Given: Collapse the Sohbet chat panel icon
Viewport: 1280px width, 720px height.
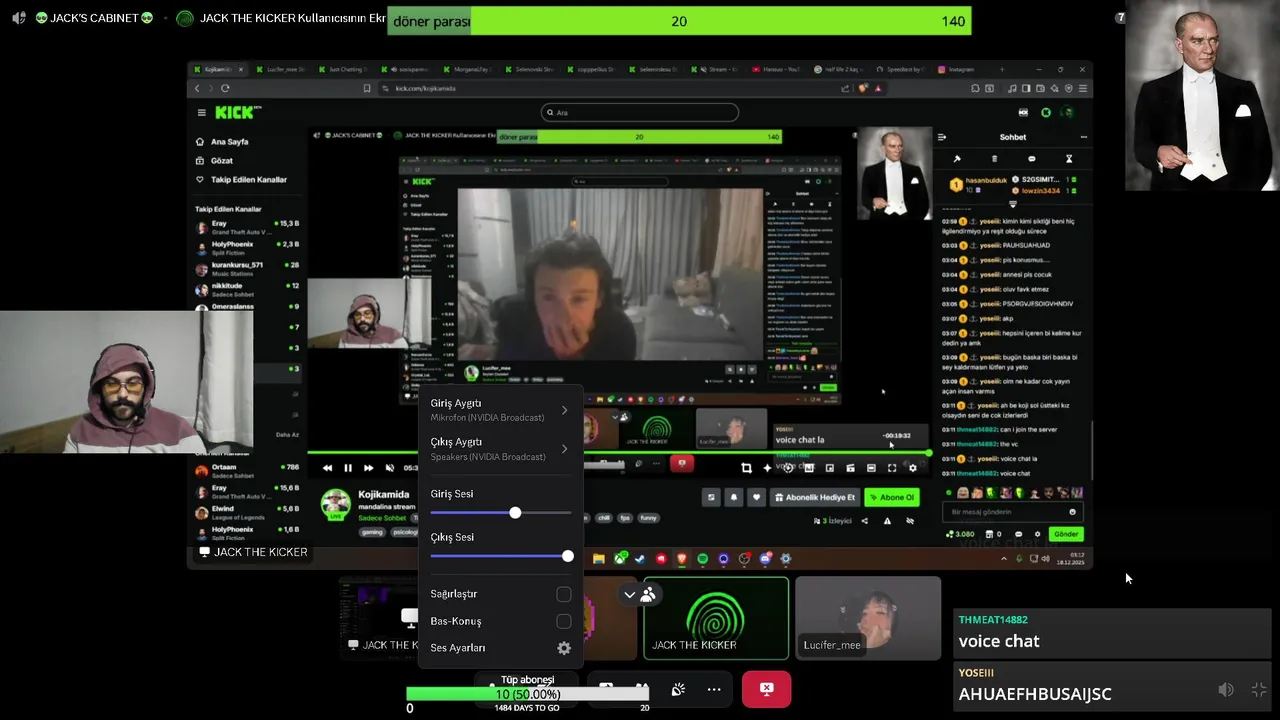Looking at the screenshot, I should pos(941,137).
